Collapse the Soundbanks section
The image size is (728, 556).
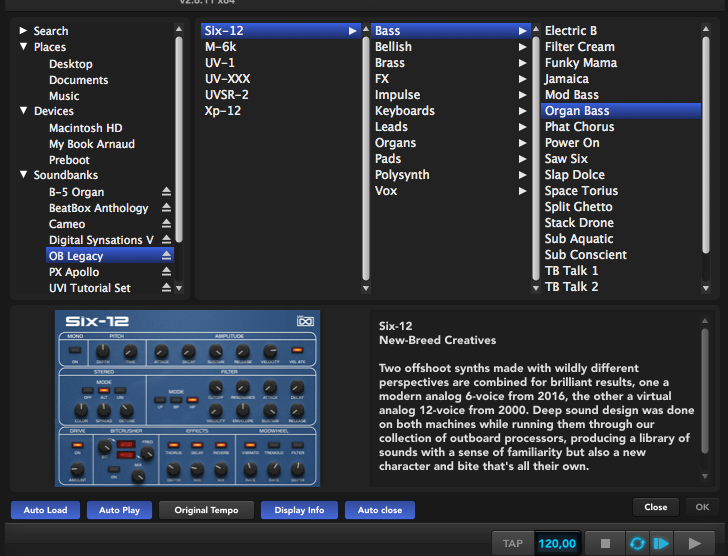(23, 175)
